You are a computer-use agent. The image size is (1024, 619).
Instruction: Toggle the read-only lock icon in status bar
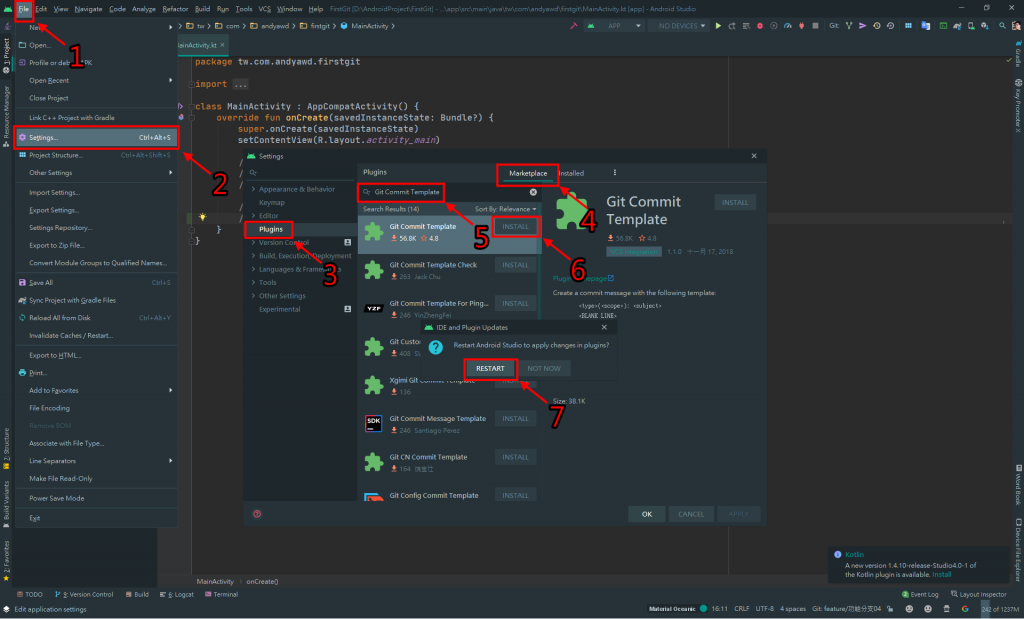click(890, 609)
